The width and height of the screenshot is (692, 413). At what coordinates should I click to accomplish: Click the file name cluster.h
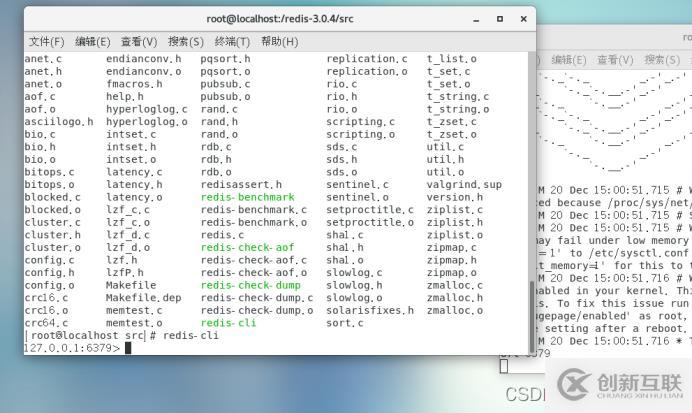pos(53,235)
